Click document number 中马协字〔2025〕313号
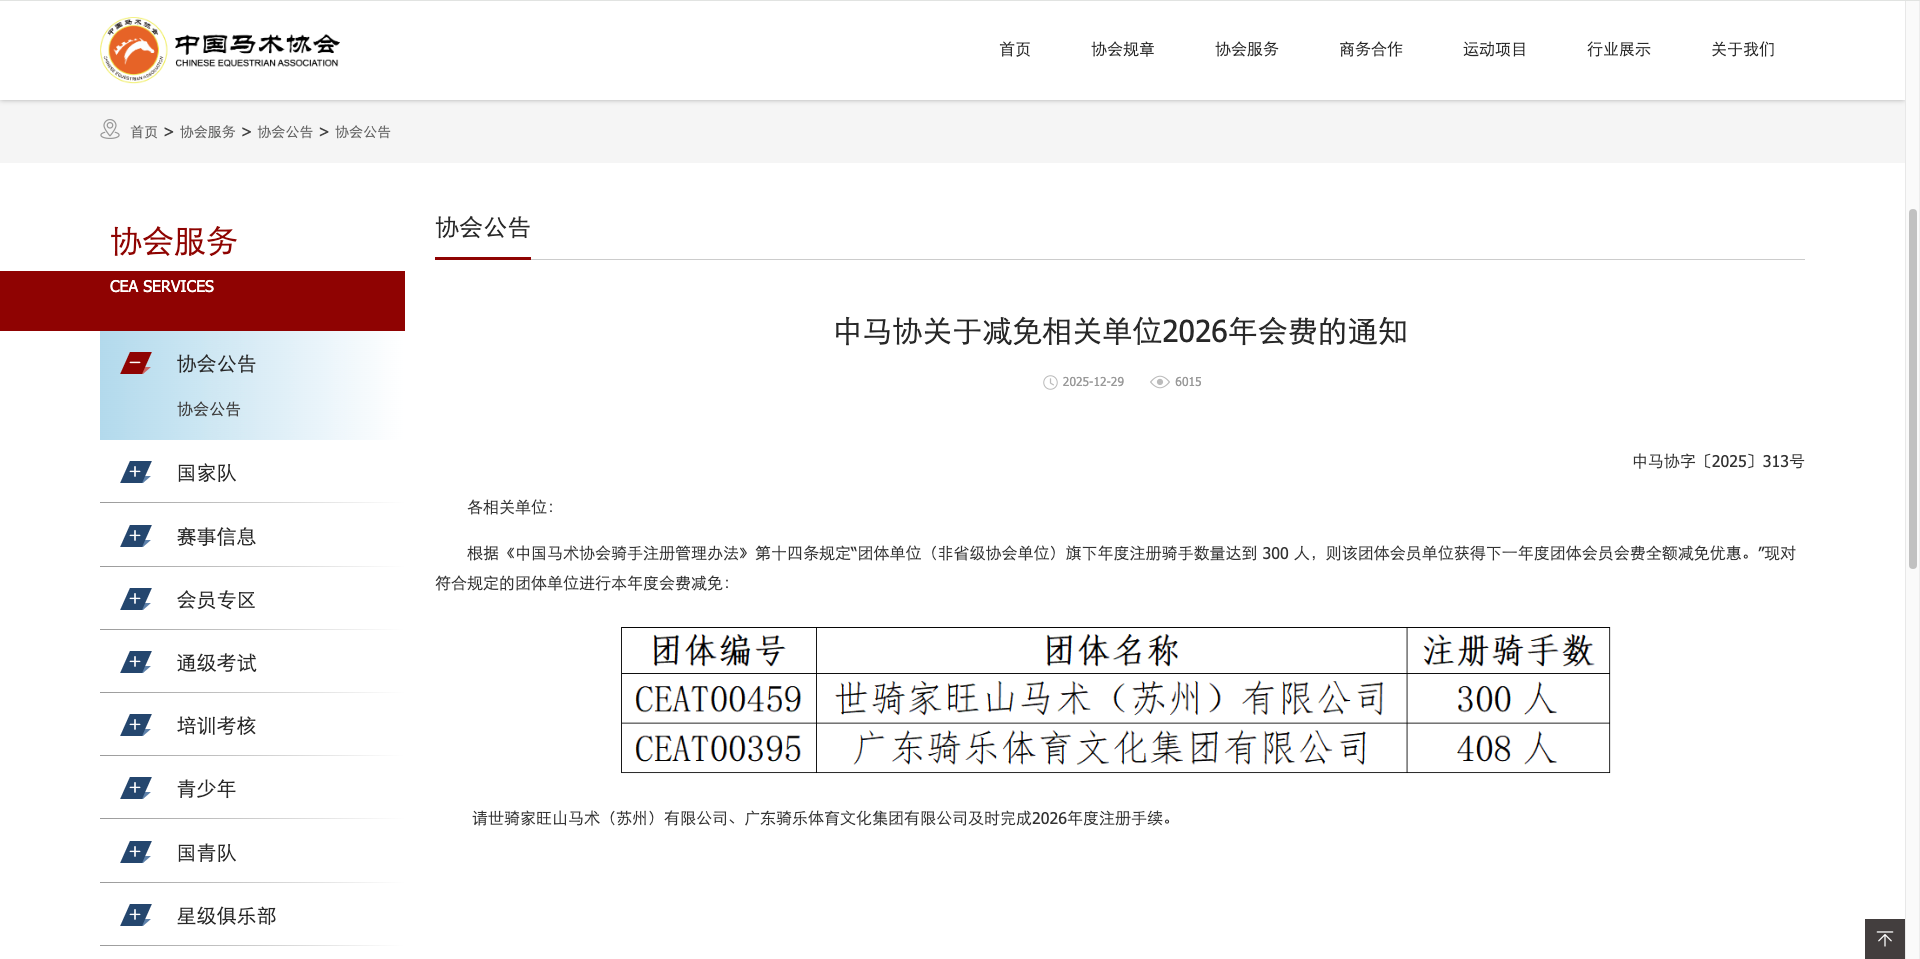This screenshot has width=1920, height=959. click(1718, 461)
